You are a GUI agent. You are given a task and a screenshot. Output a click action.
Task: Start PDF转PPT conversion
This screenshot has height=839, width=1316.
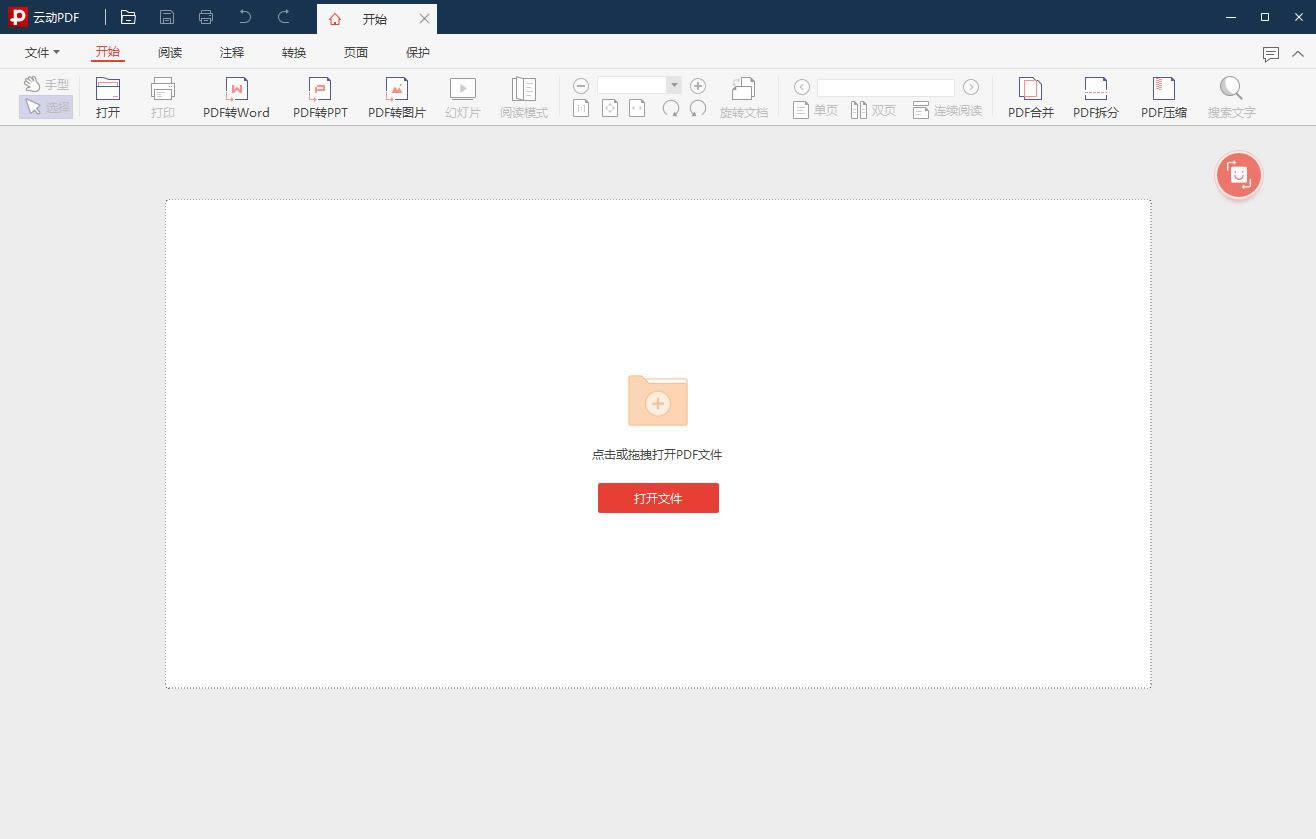(x=320, y=97)
